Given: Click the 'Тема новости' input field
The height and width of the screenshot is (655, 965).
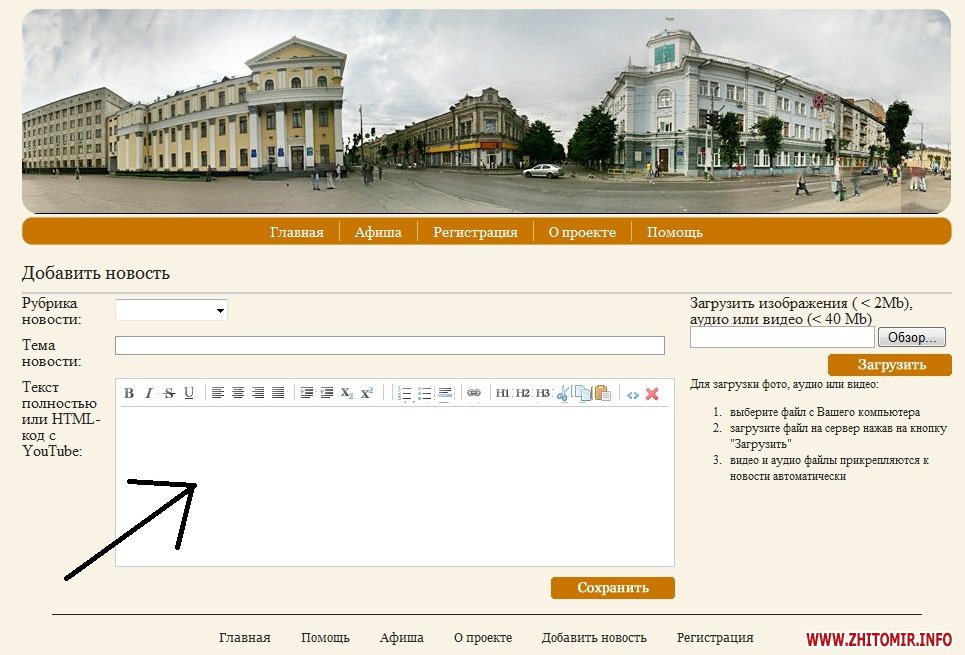Looking at the screenshot, I should 389,345.
